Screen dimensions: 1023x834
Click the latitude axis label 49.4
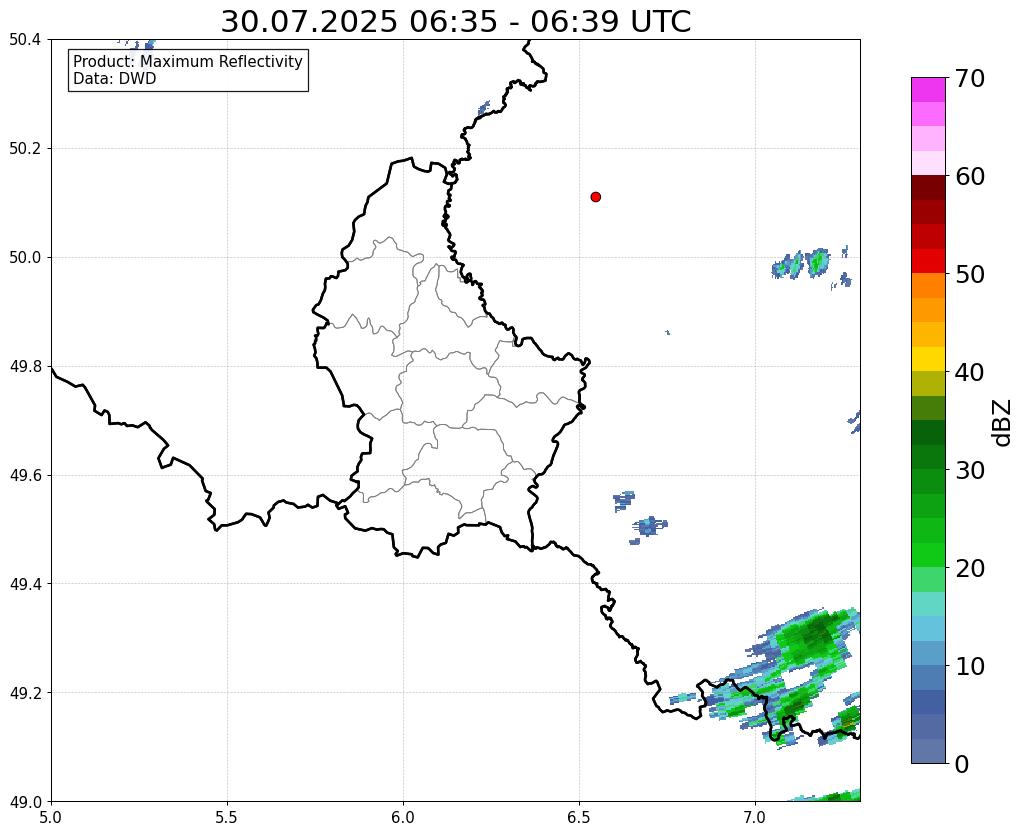[x=25, y=583]
